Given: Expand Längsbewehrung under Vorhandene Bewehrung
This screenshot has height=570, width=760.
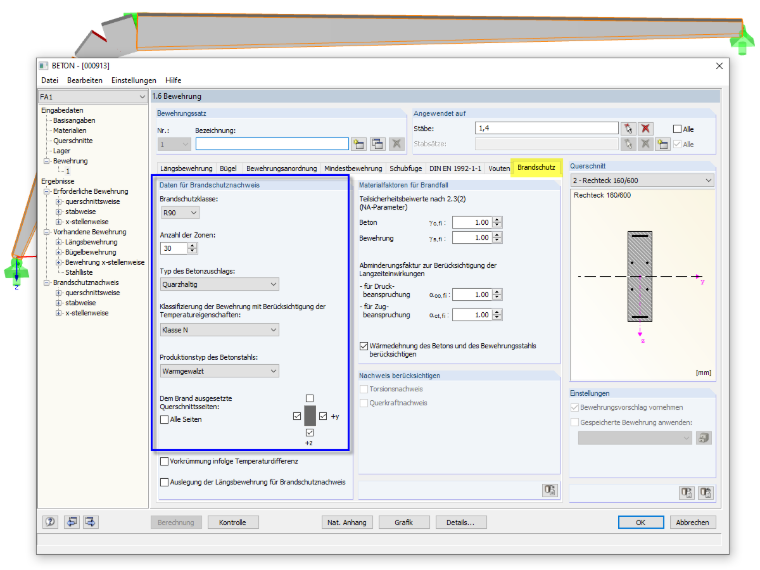Looking at the screenshot, I should point(59,242).
